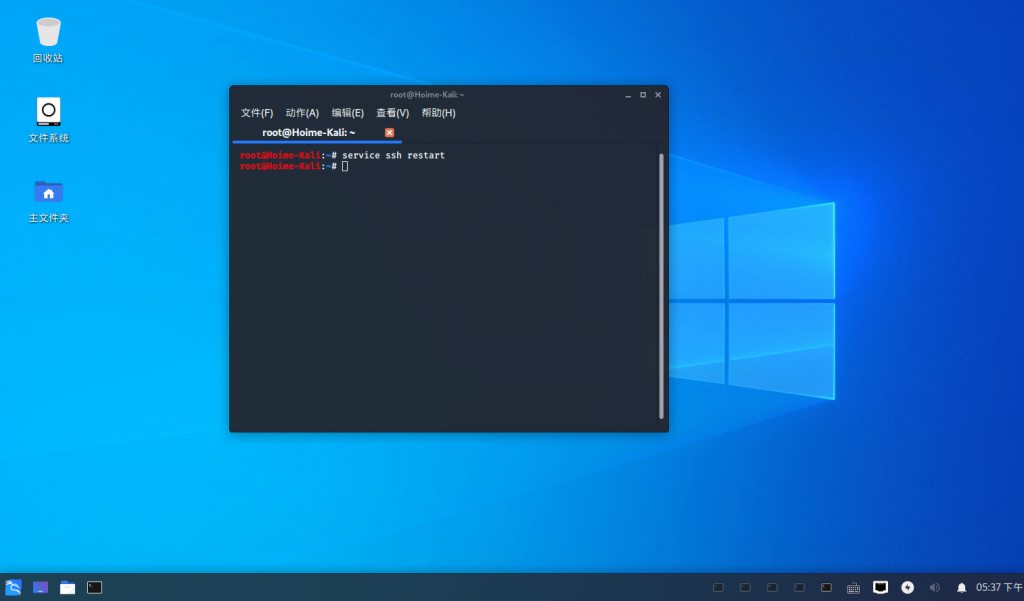Image resolution: width=1024 pixels, height=601 pixels.
Task: Open the power manager lightning tray icon
Action: coord(908,587)
